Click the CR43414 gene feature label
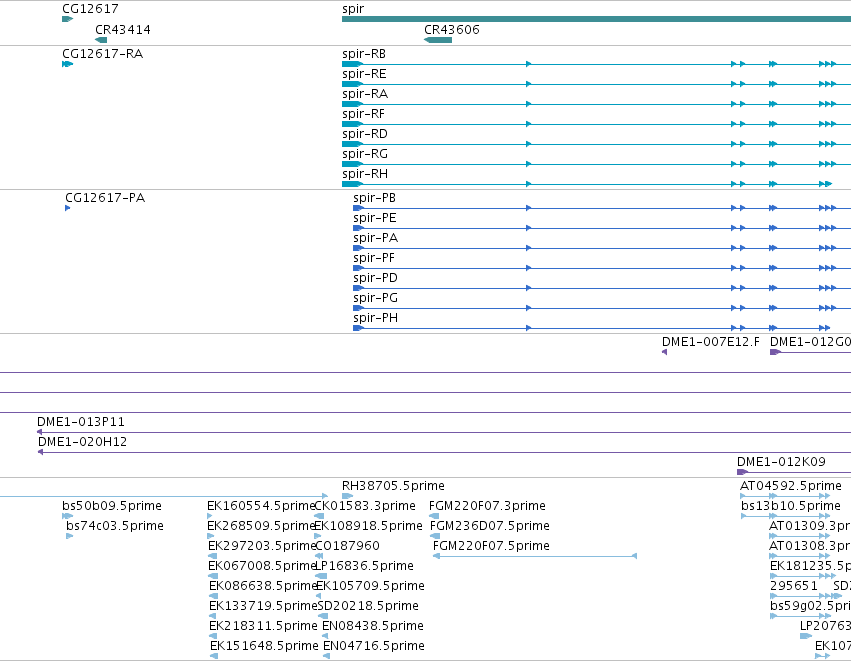Image resolution: width=851 pixels, height=661 pixels. [x=123, y=30]
